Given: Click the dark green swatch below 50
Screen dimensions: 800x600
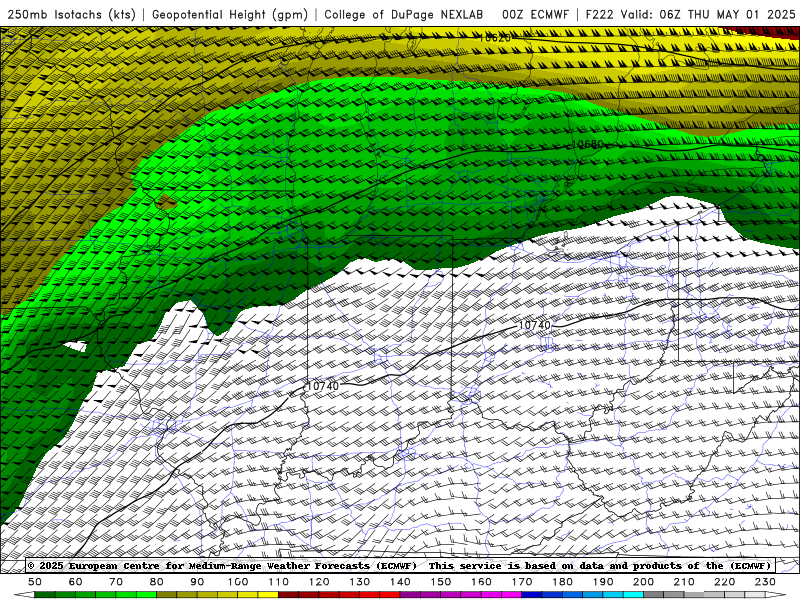Looking at the screenshot, I should [x=45, y=595].
